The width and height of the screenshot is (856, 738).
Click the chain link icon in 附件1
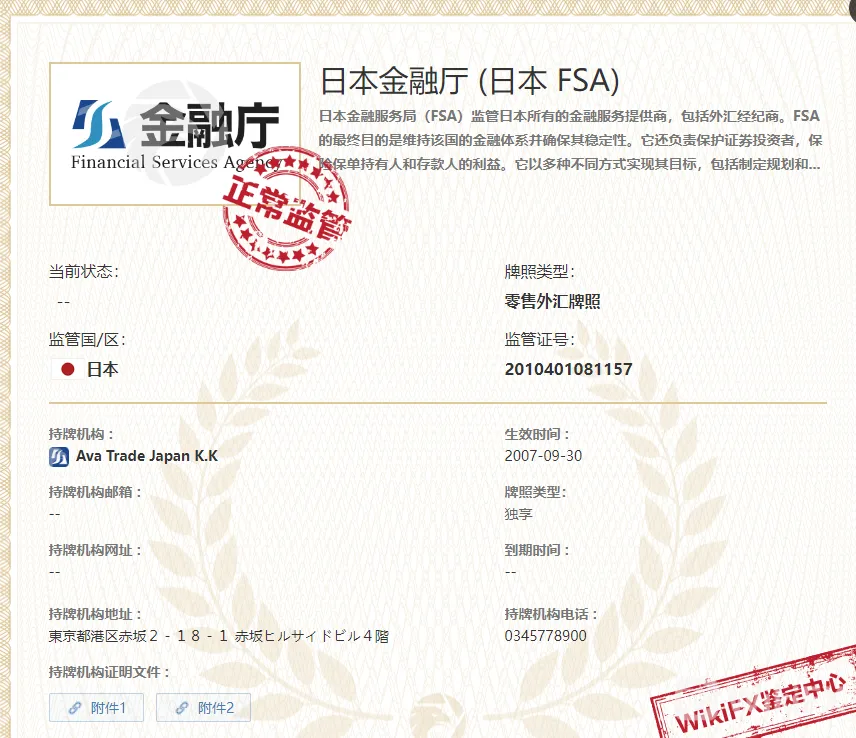(75, 708)
